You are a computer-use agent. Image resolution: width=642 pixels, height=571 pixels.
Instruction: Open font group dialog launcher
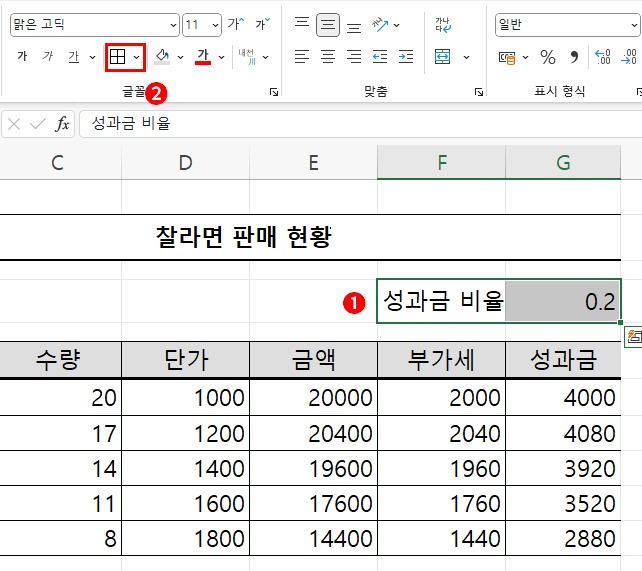(x=274, y=92)
